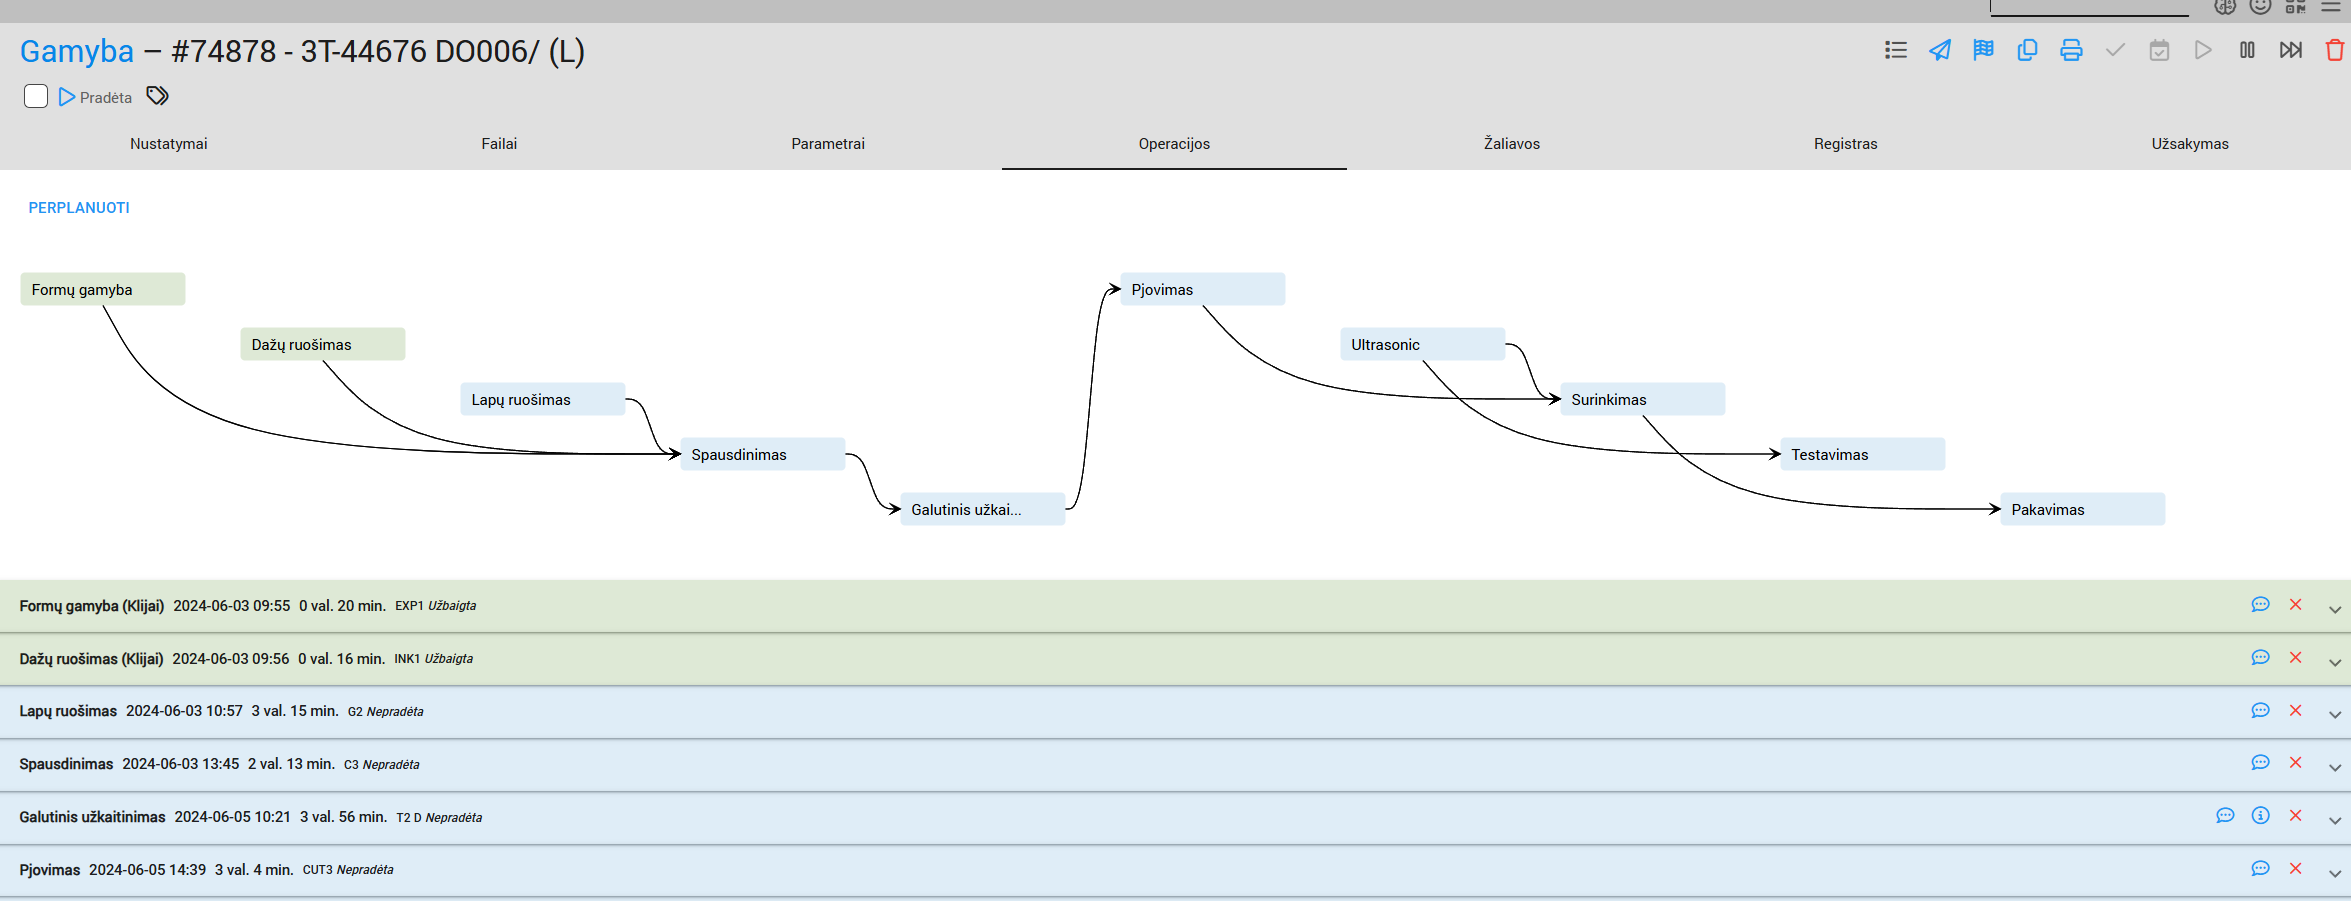Expand the Lapų ruošimas operation row
The height and width of the screenshot is (901, 2351).
(x=2335, y=714)
